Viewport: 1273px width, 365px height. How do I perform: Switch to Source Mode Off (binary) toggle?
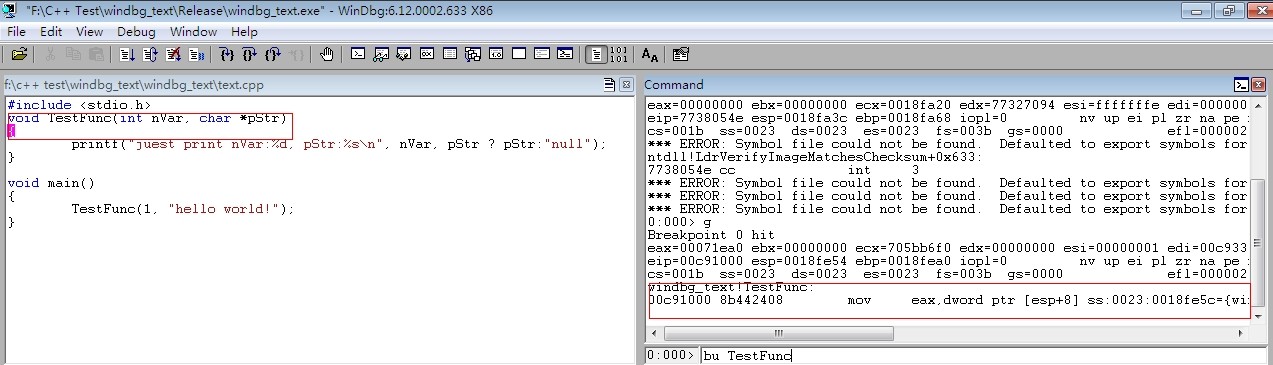[x=619, y=53]
